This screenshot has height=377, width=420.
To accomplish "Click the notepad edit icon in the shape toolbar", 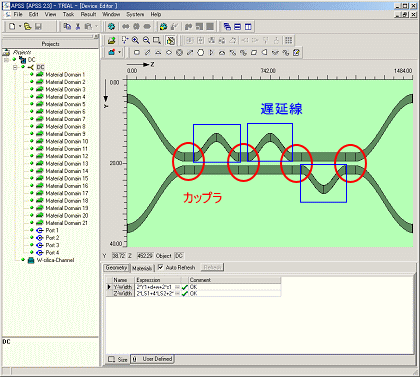I will [x=296, y=53].
